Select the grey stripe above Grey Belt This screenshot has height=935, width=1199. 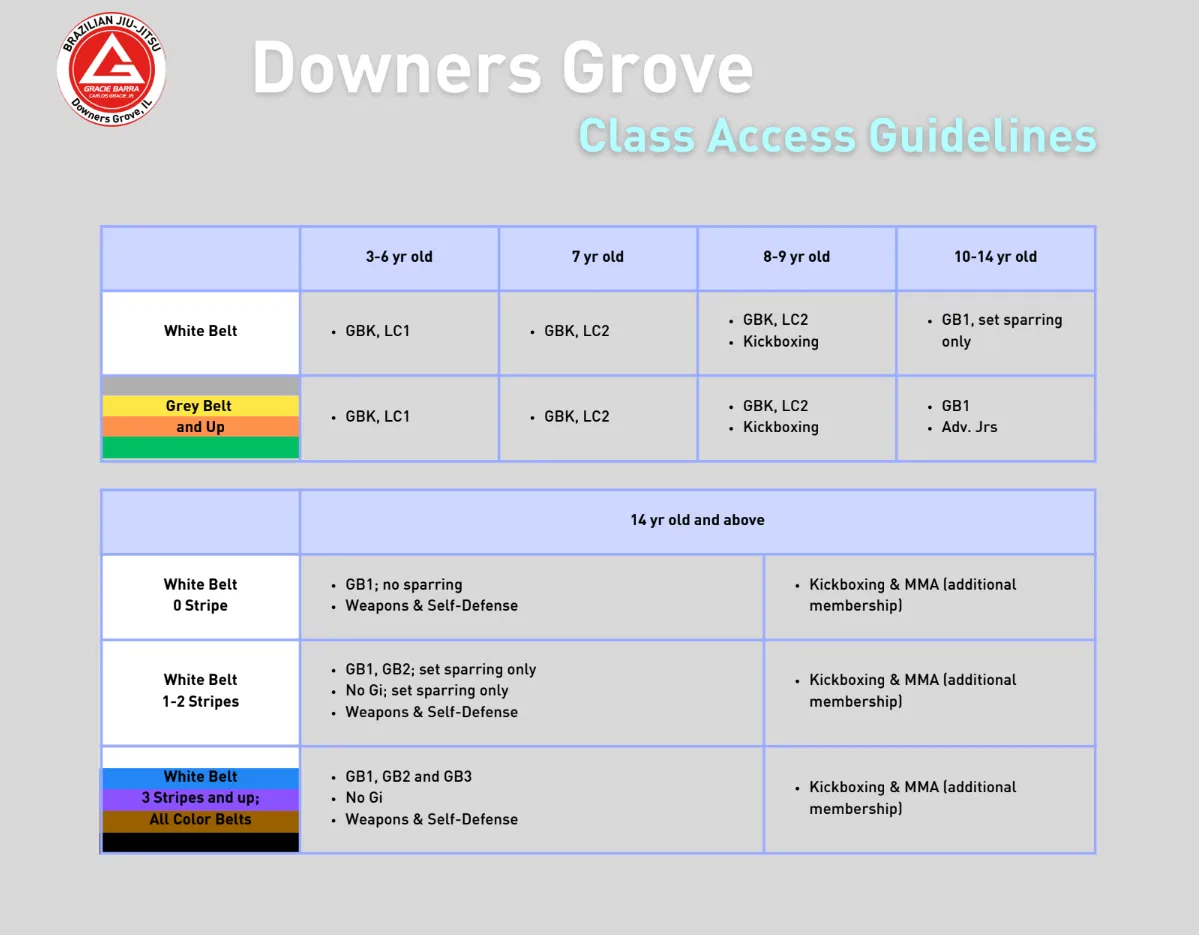point(199,384)
